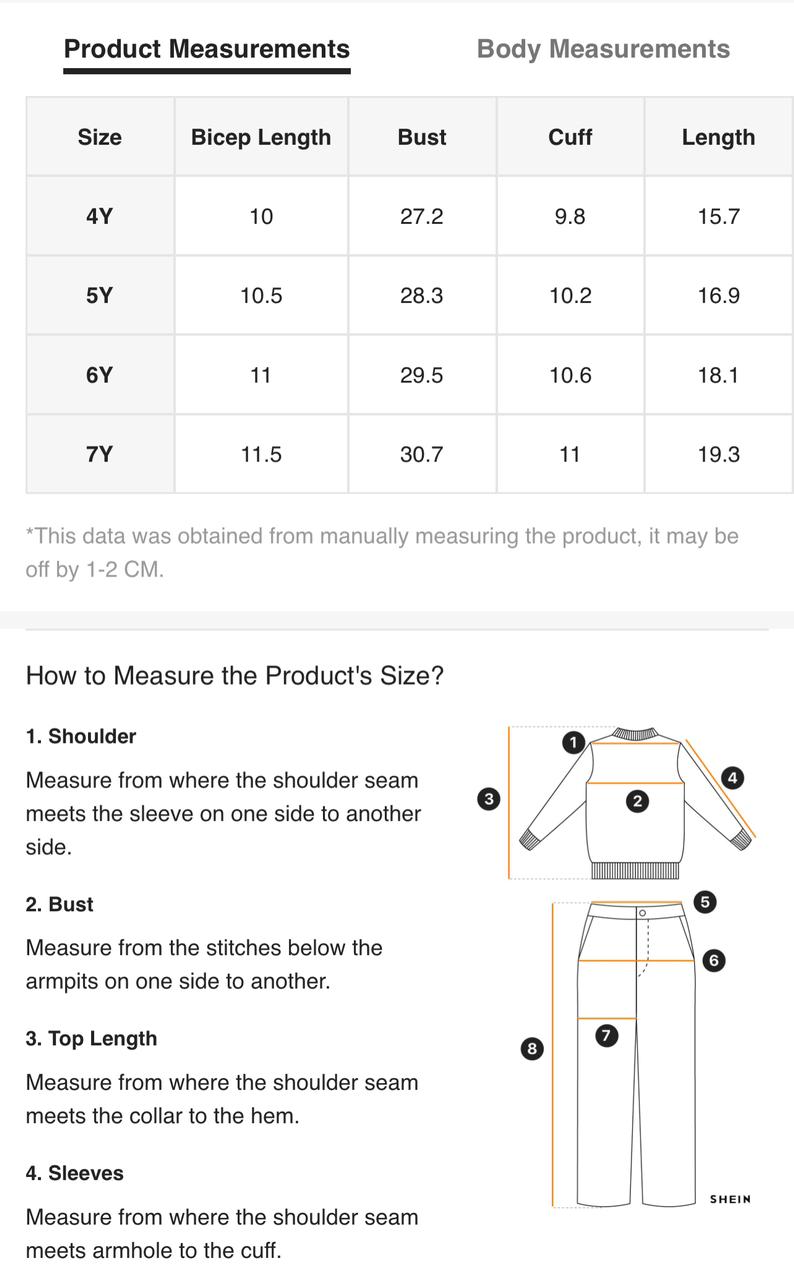Click the number 4 sleeve marker
The height and width of the screenshot is (1280, 794).
click(x=733, y=777)
